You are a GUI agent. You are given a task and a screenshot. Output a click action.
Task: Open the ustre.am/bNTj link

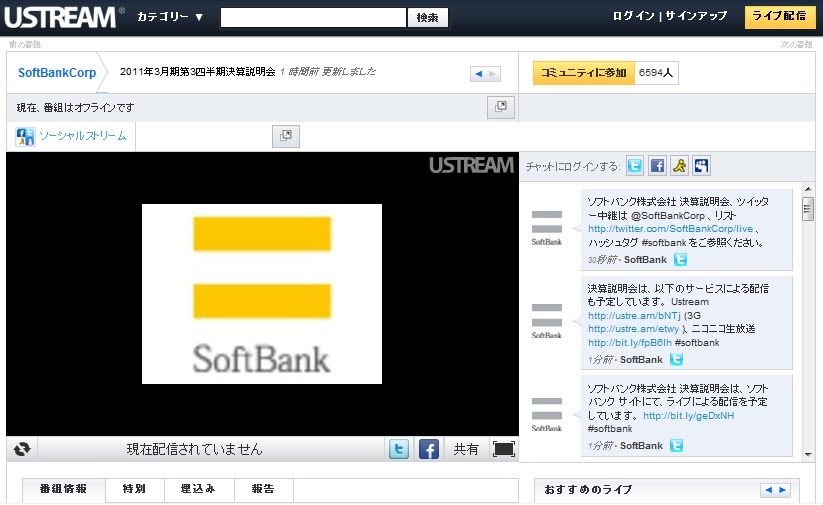coord(634,315)
